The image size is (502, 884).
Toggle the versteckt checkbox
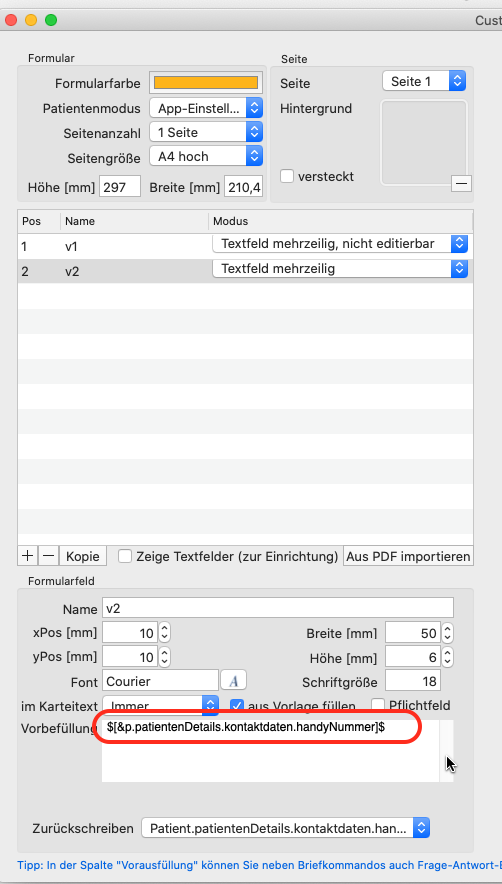(x=288, y=176)
